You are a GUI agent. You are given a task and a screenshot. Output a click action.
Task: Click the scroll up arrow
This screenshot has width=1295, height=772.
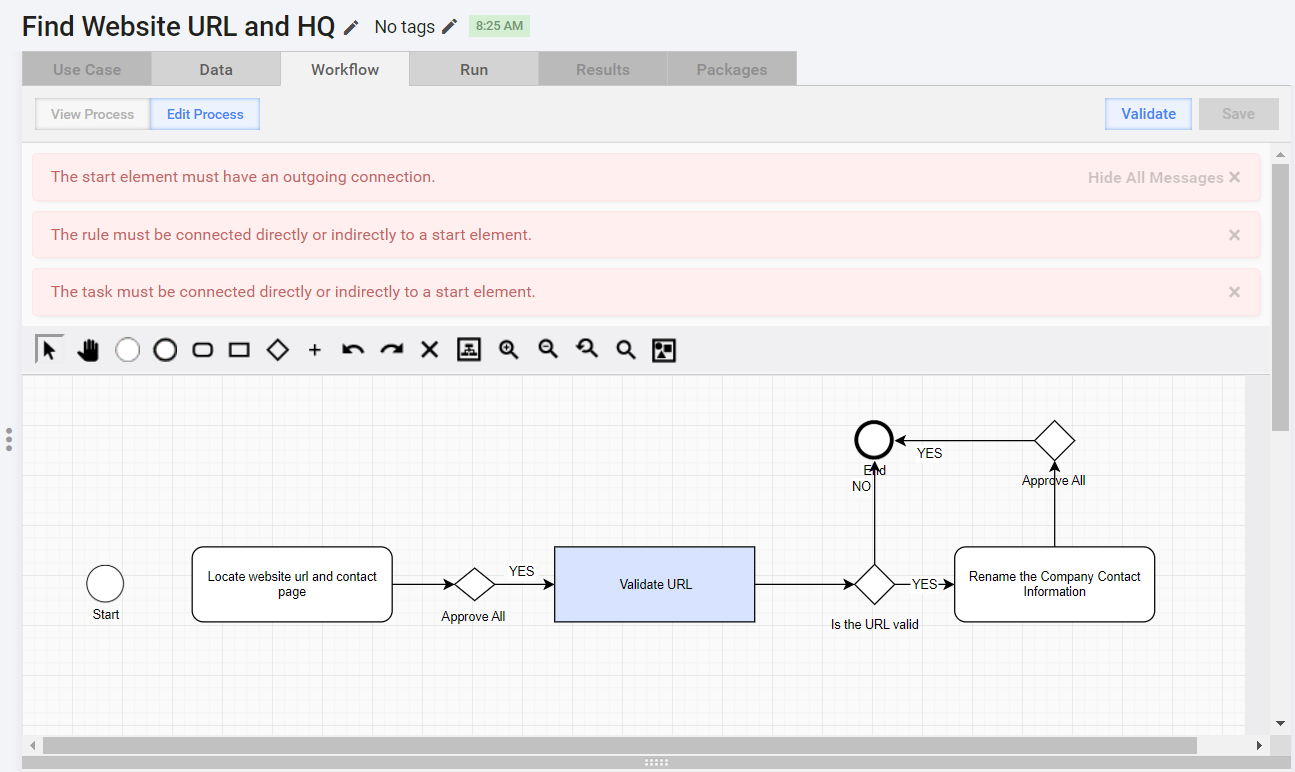click(x=1280, y=155)
